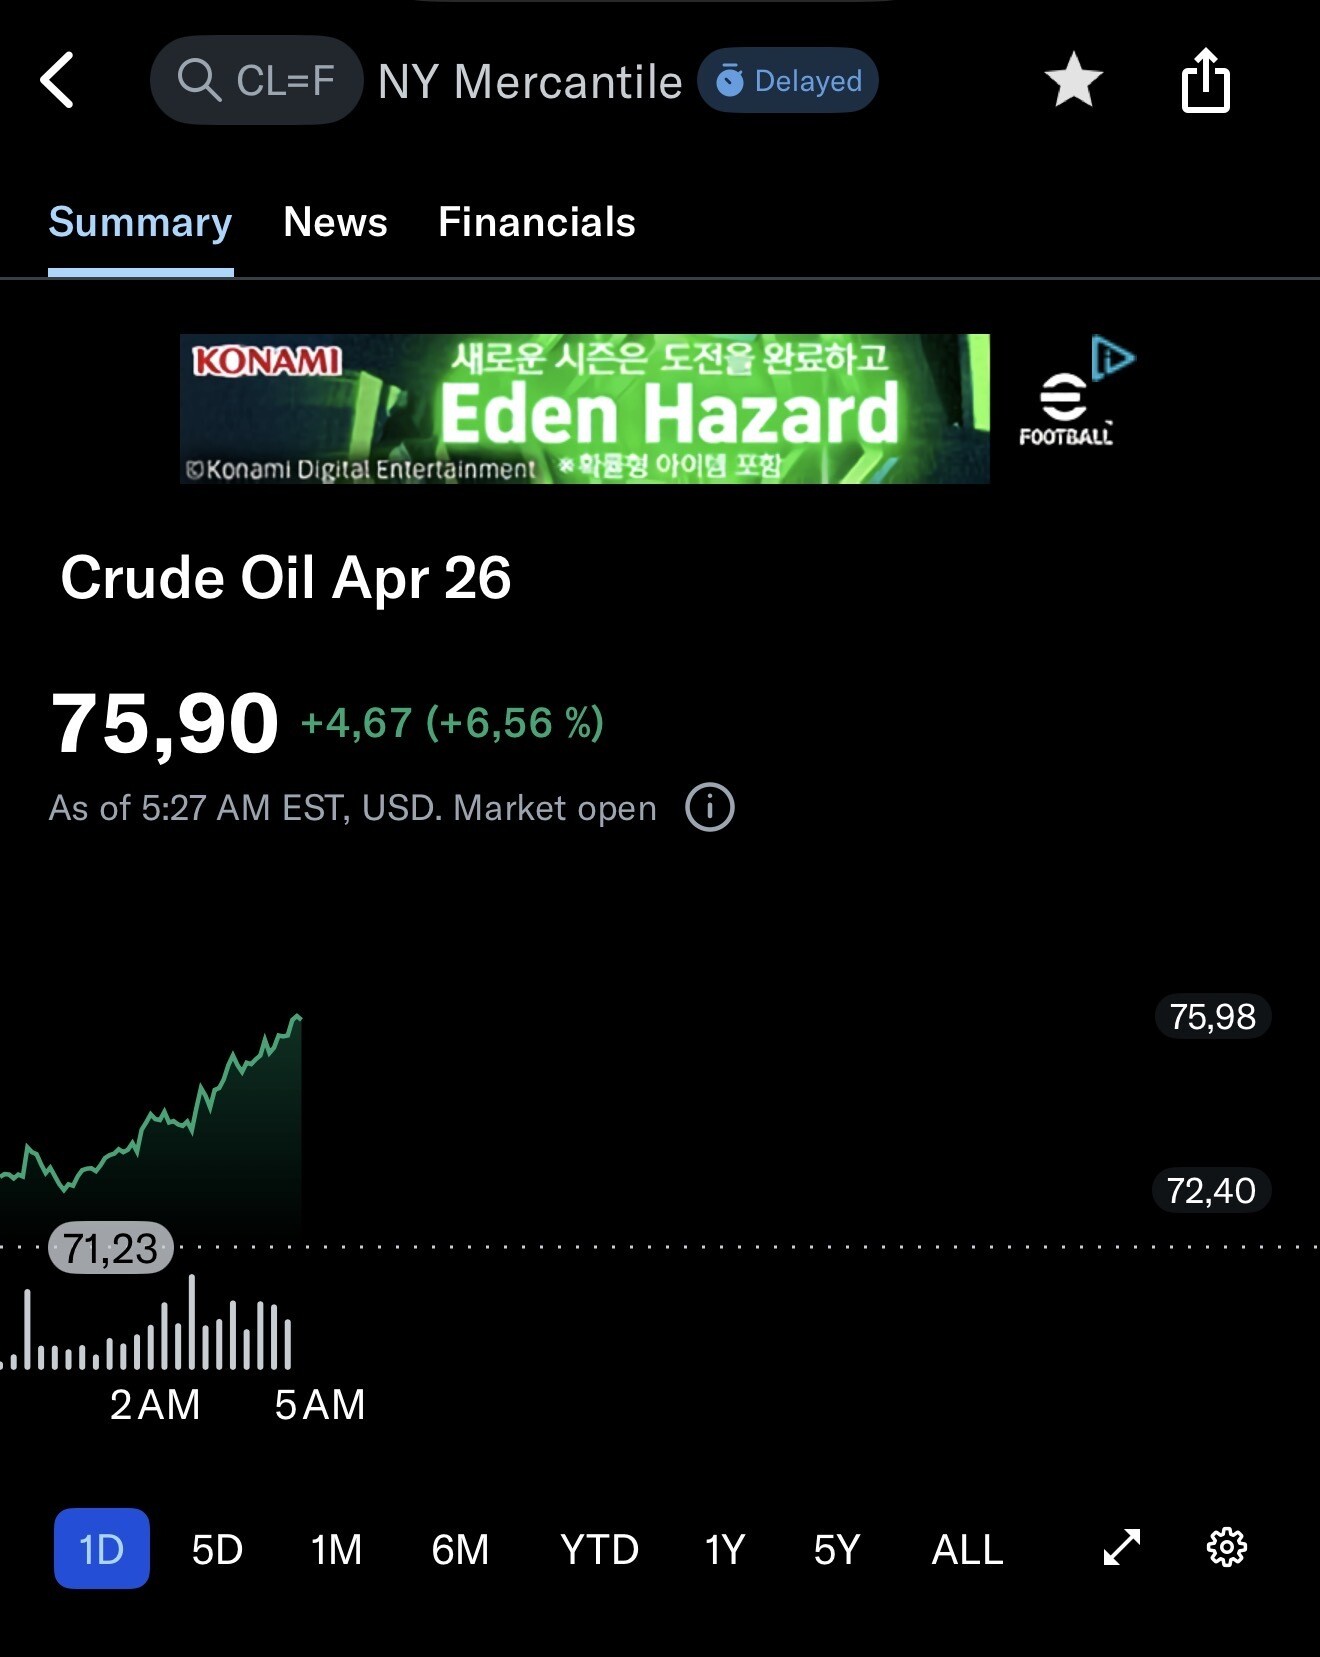This screenshot has width=1320, height=1657.
Task: Open the share icon
Action: (1205, 80)
